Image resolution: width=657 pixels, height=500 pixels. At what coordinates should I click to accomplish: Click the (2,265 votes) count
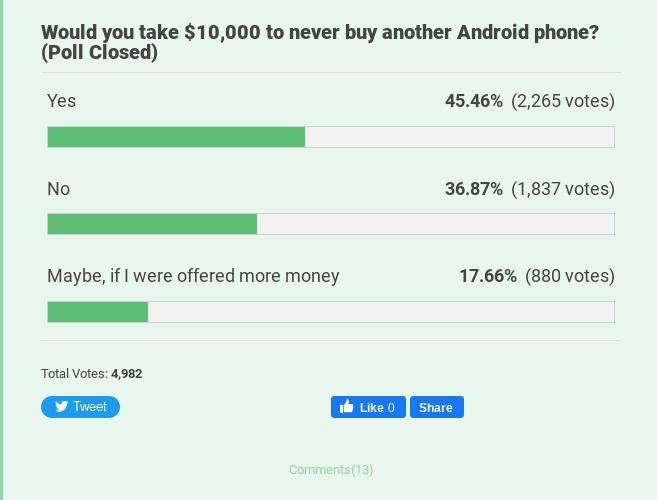pyautogui.click(x=563, y=101)
